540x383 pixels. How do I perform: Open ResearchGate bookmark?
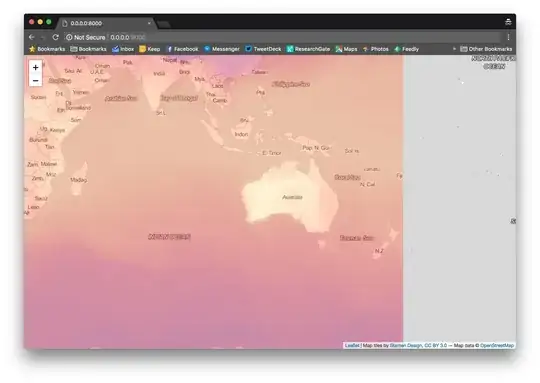coord(309,49)
